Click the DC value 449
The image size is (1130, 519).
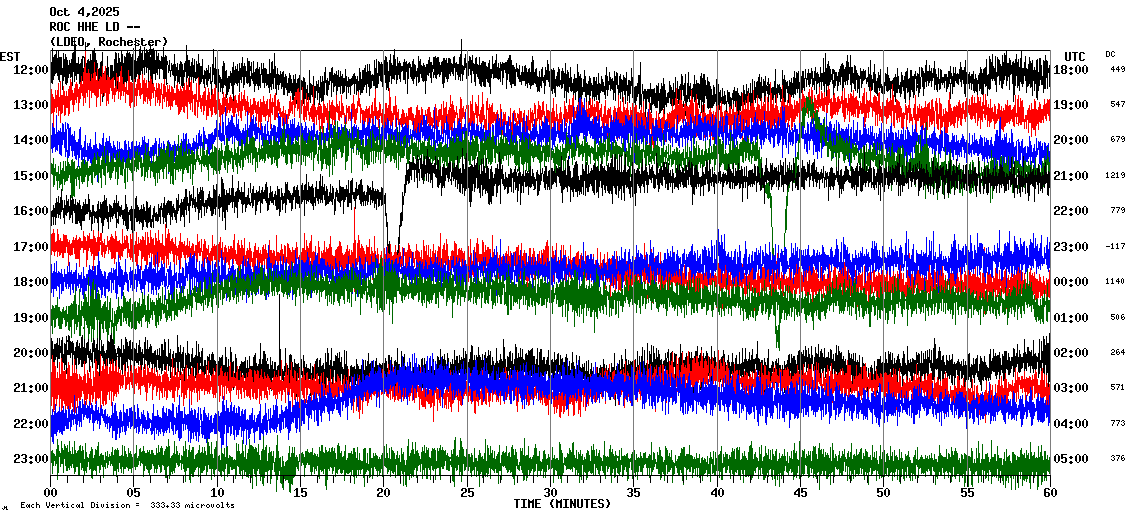pos(1116,70)
